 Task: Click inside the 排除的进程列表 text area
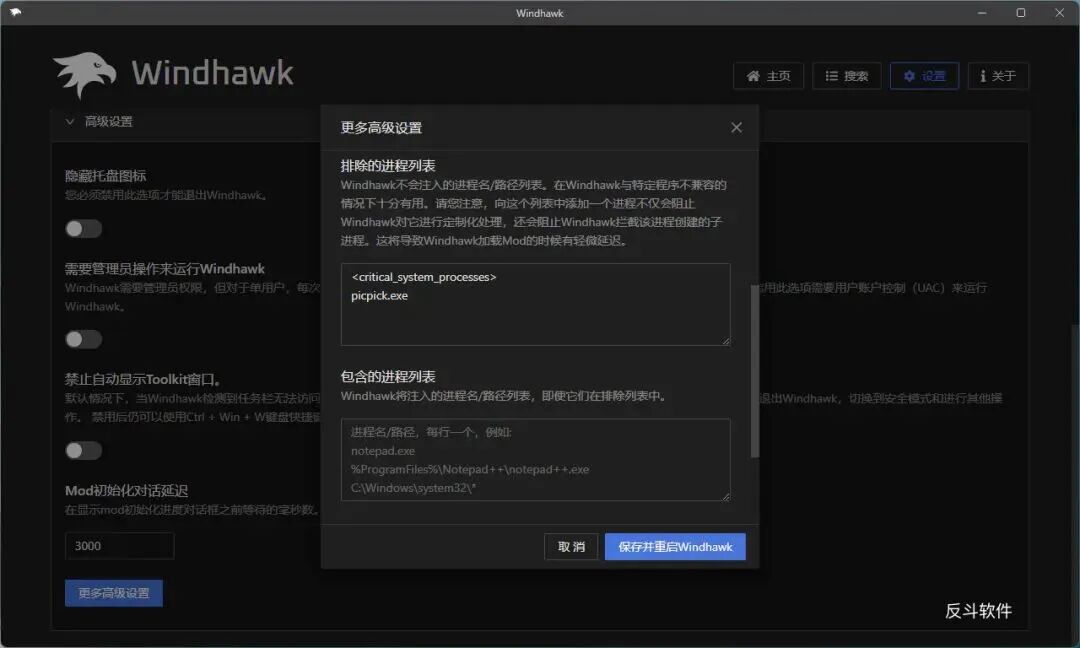click(535, 304)
